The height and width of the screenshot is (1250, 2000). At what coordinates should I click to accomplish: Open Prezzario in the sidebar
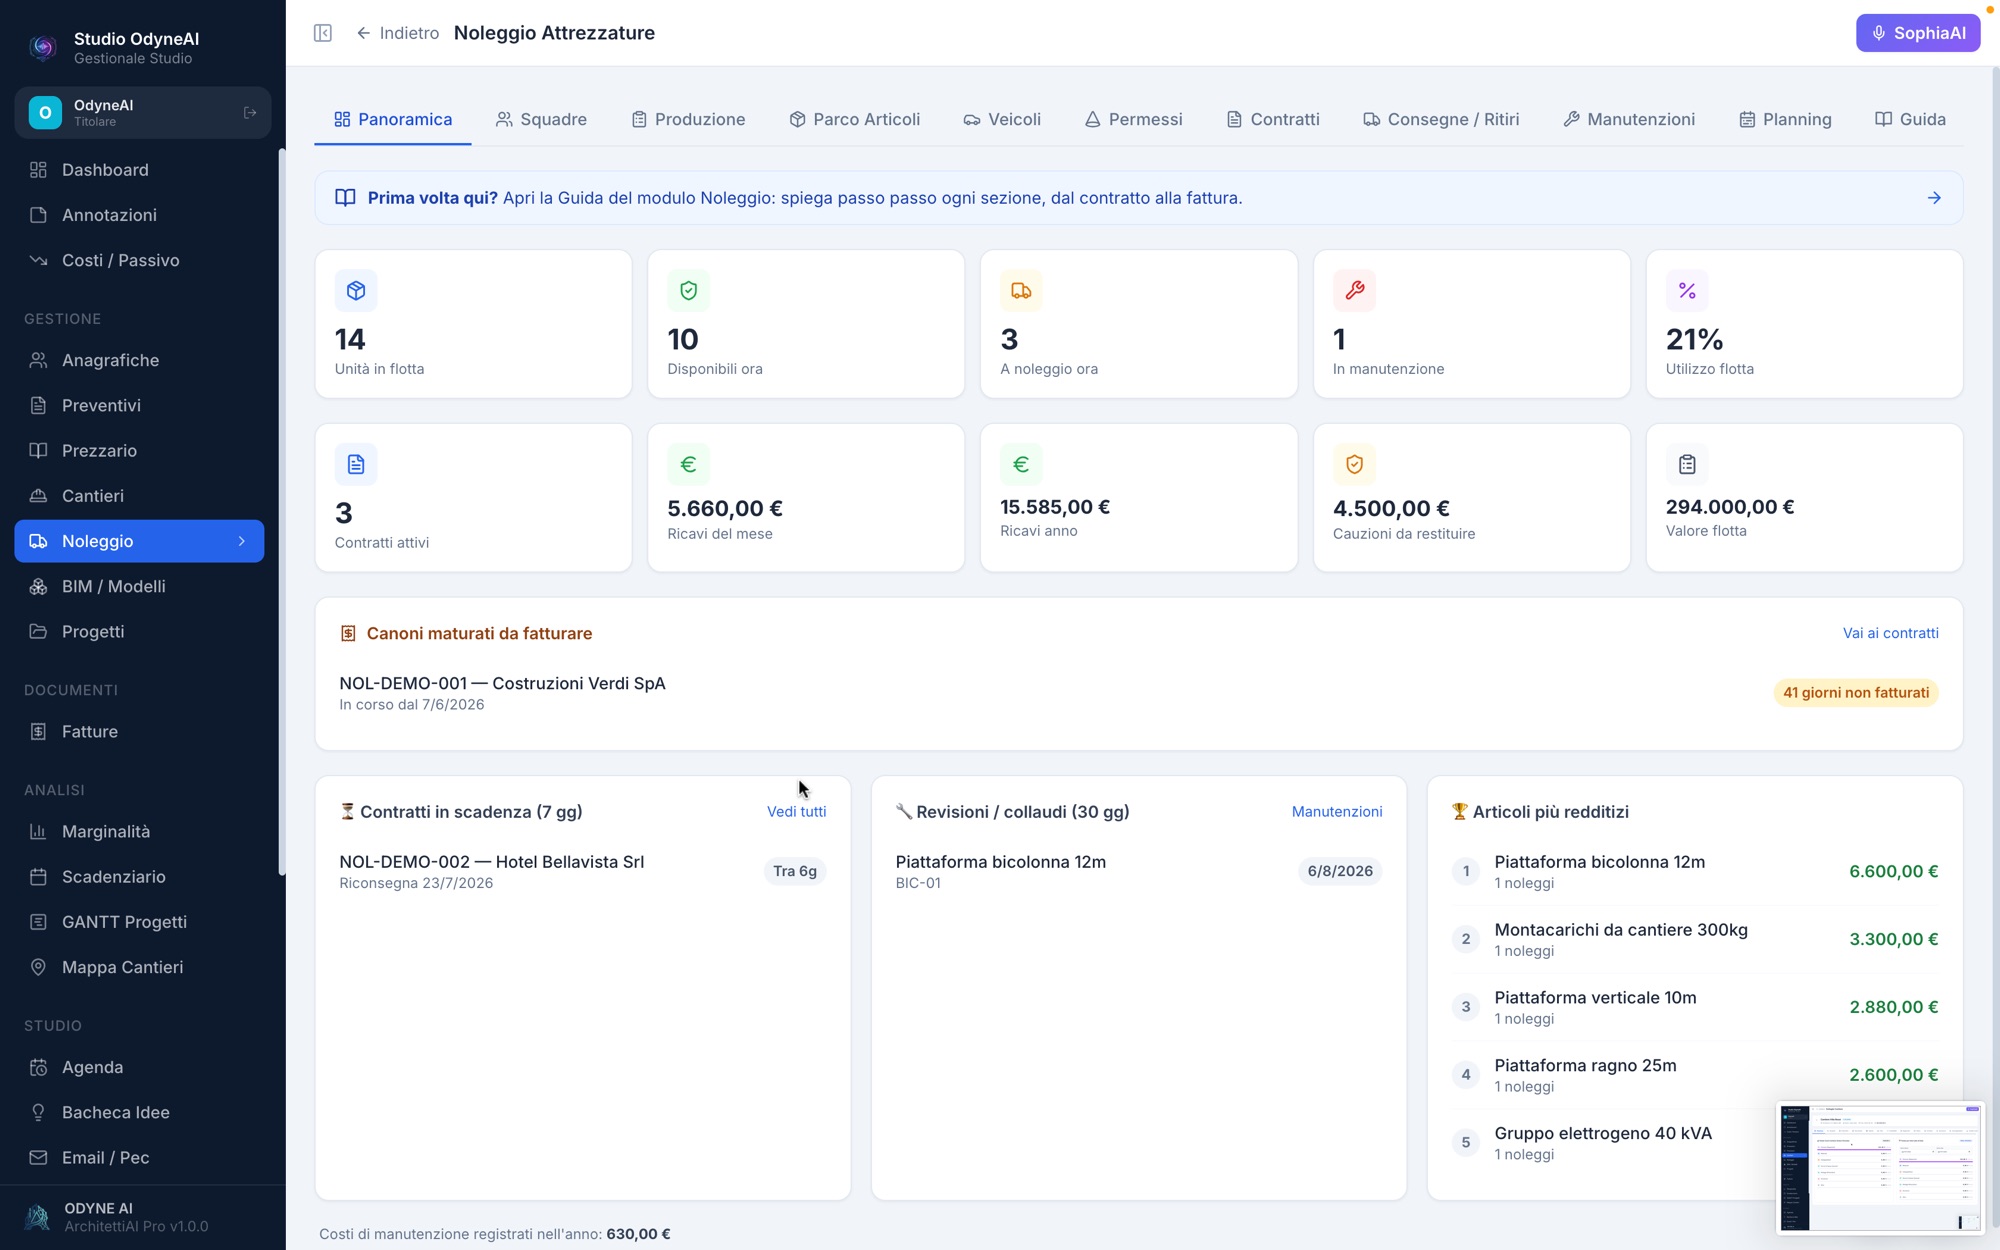139,450
